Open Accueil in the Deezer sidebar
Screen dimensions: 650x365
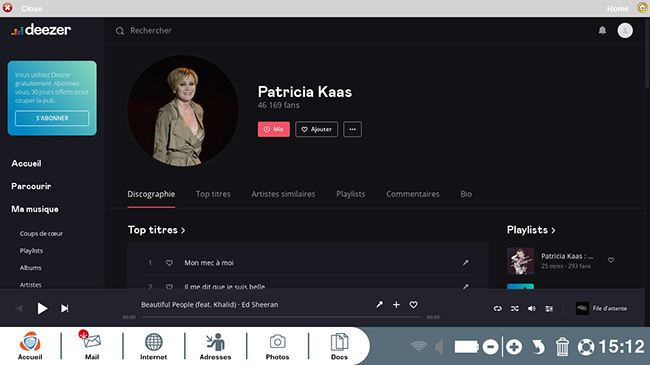point(26,163)
